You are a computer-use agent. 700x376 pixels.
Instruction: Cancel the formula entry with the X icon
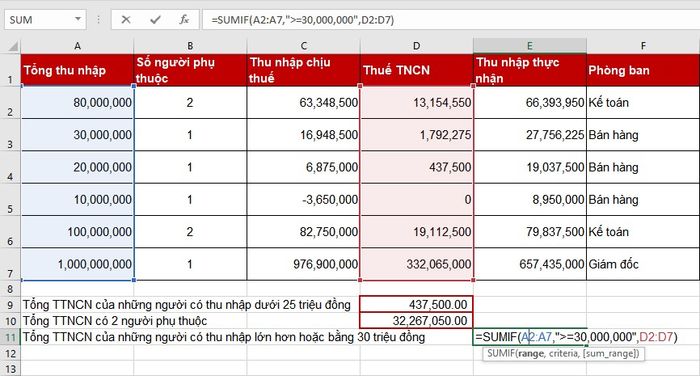(x=126, y=20)
